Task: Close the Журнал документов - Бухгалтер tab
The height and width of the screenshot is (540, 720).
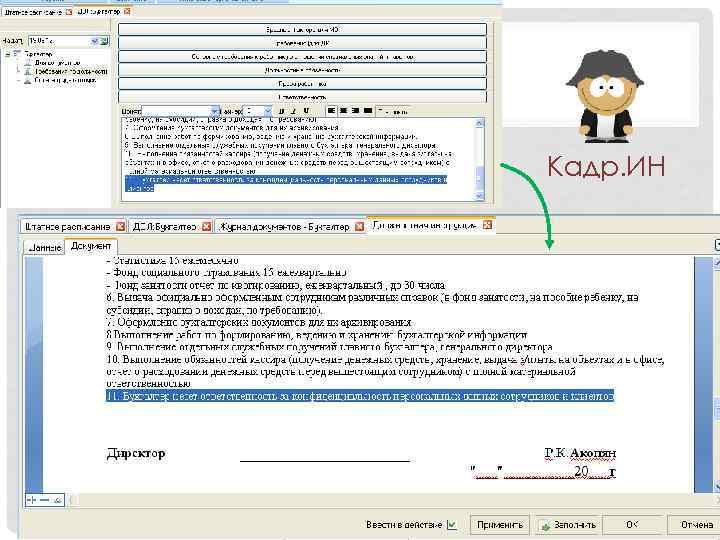Action: [x=360, y=226]
